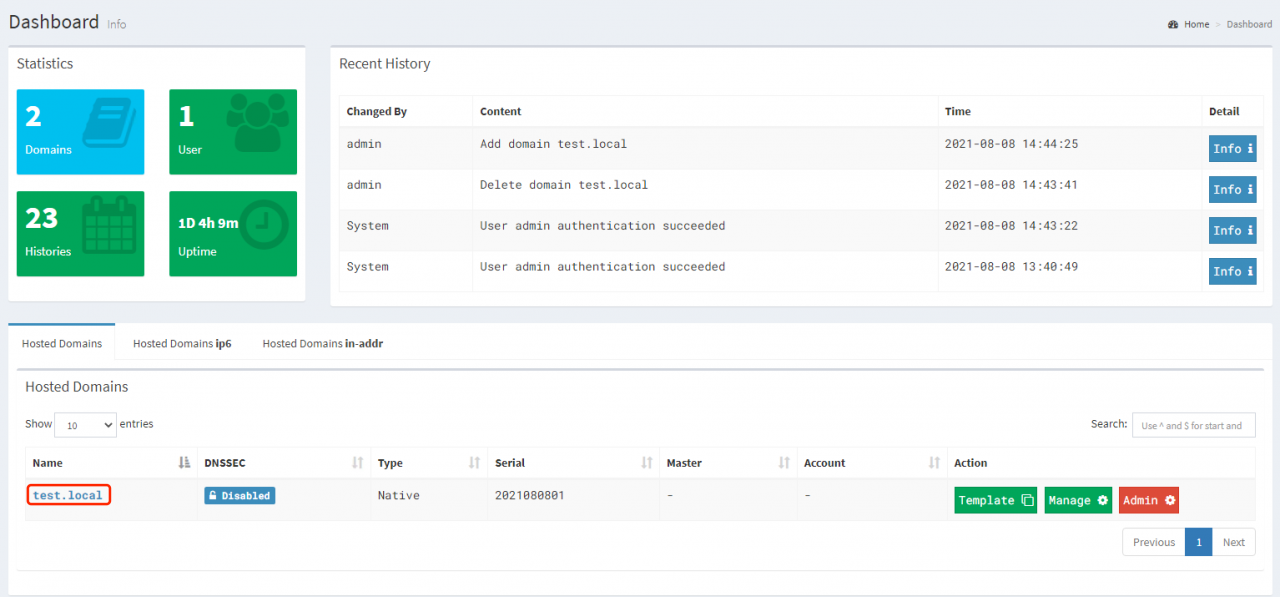Image resolution: width=1280 pixels, height=597 pixels.
Task: Click the Previous pagination button
Action: [1154, 542]
